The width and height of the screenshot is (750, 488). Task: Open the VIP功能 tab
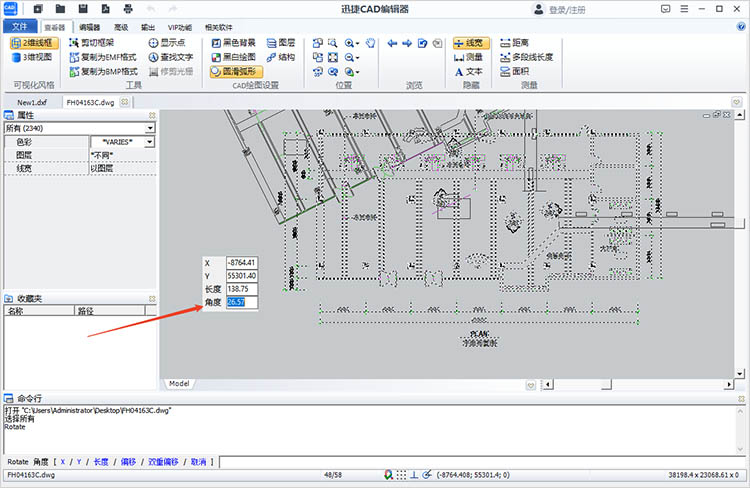coord(180,27)
